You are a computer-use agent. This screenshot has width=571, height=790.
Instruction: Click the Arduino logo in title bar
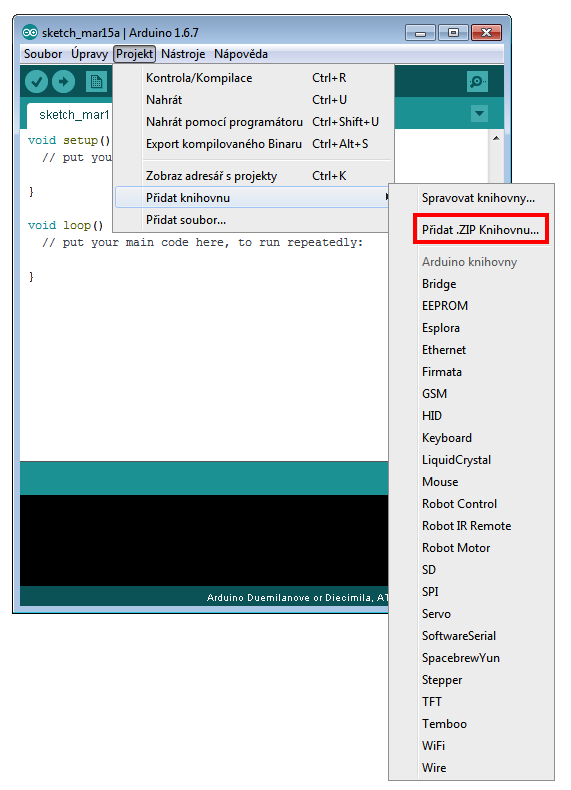tap(30, 33)
